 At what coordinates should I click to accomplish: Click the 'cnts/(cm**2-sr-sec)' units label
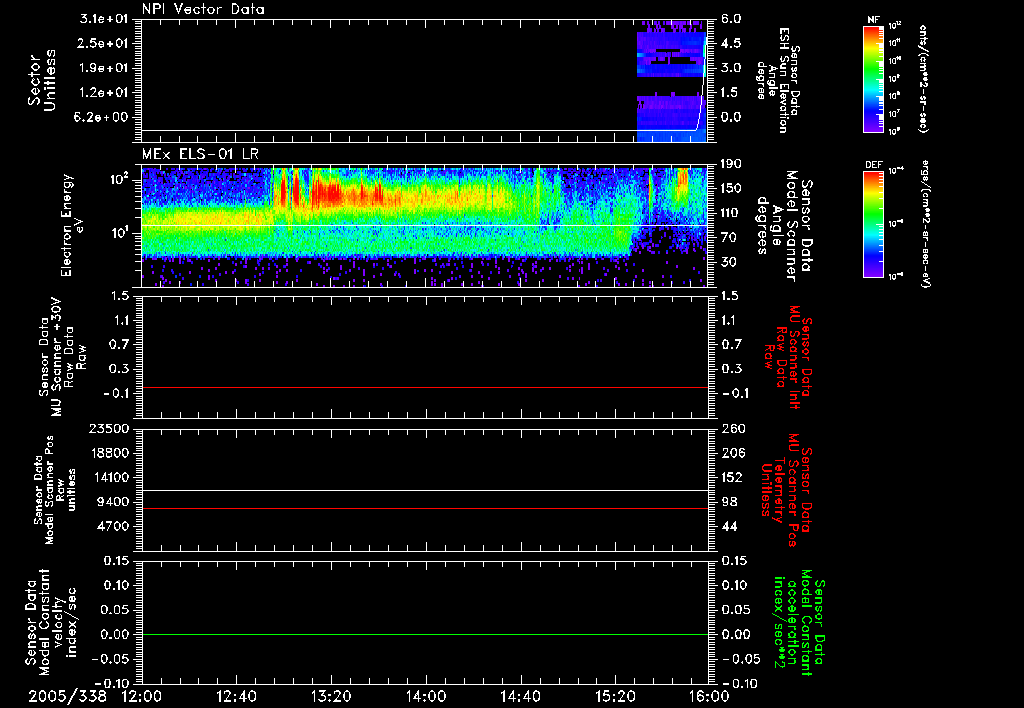coord(923,79)
